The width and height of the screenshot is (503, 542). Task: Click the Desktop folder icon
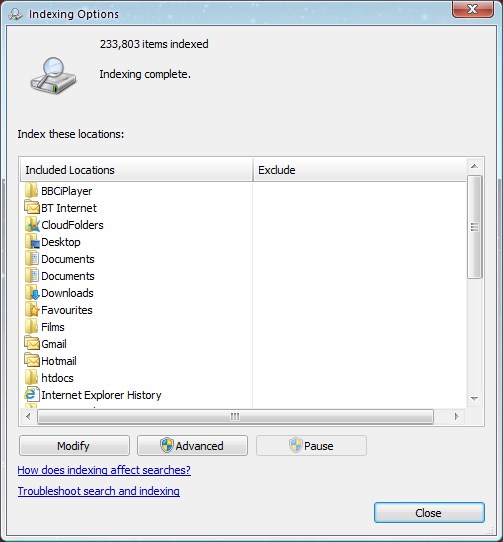point(32,242)
